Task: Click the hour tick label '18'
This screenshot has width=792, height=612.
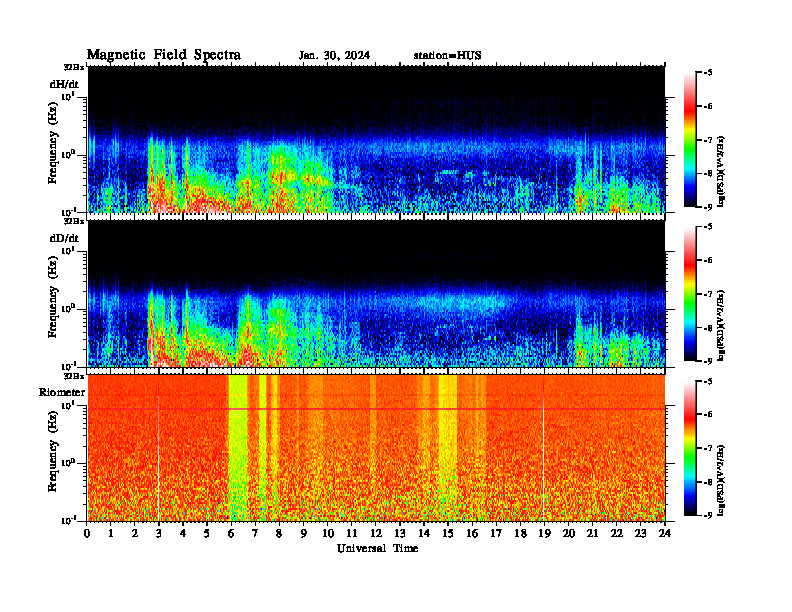Action: pyautogui.click(x=520, y=534)
